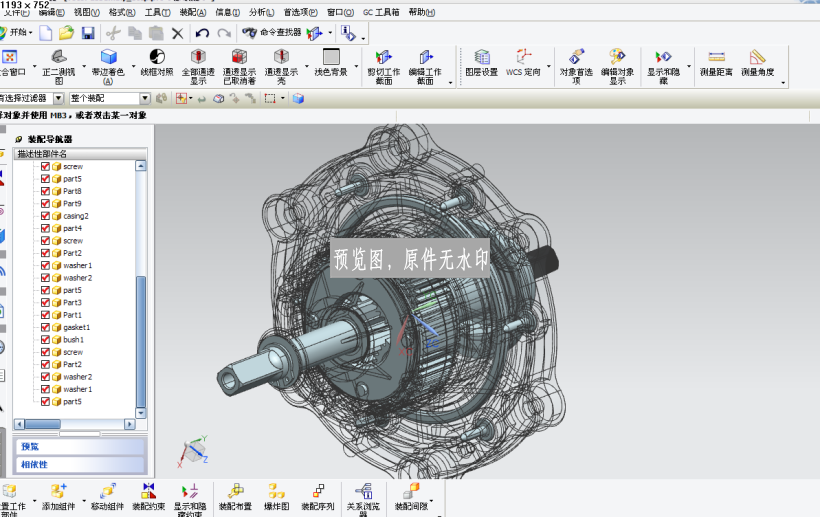Open the 图层设置 layer settings icon
This screenshot has width=820, height=517.
[x=482, y=63]
